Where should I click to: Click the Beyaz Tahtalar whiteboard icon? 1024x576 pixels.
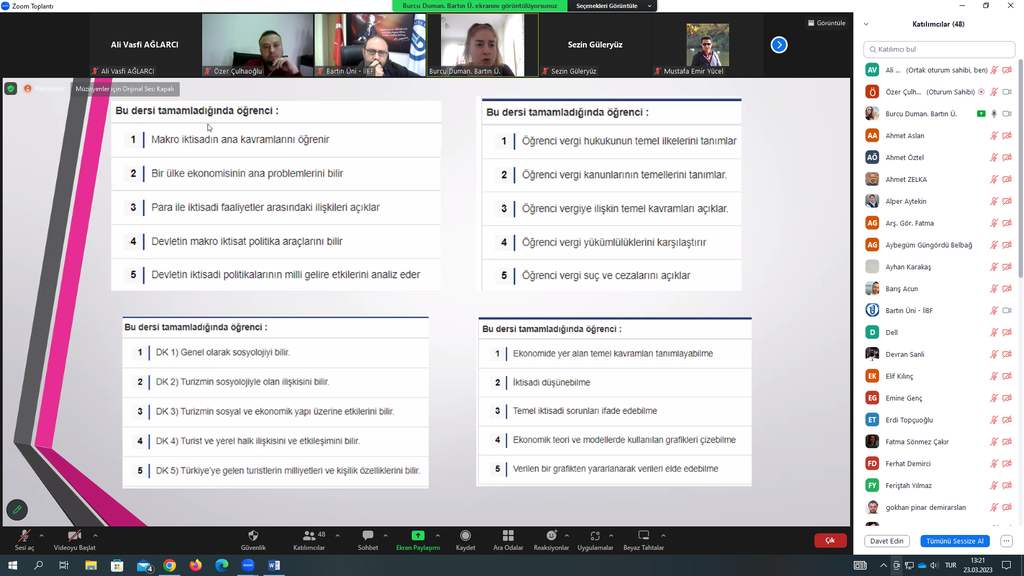[x=643, y=537]
